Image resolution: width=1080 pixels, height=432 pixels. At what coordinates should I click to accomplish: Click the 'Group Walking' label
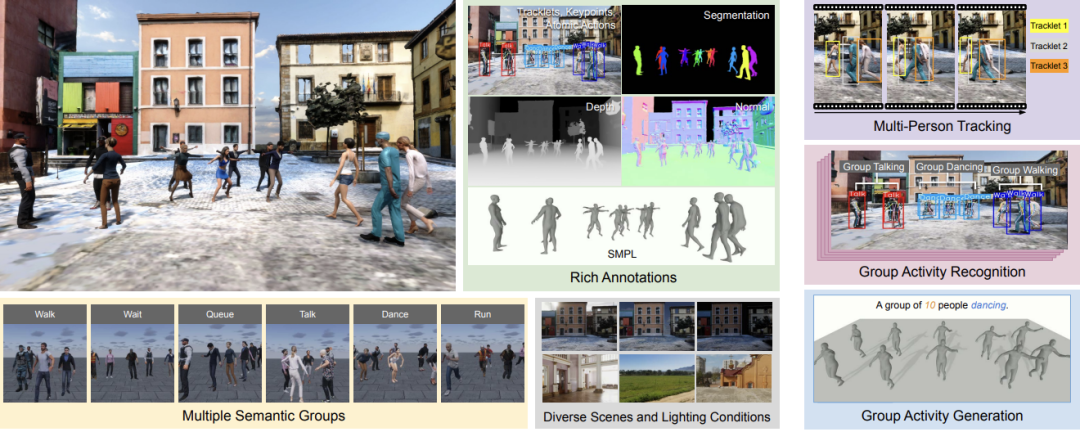pyautogui.click(x=1026, y=170)
